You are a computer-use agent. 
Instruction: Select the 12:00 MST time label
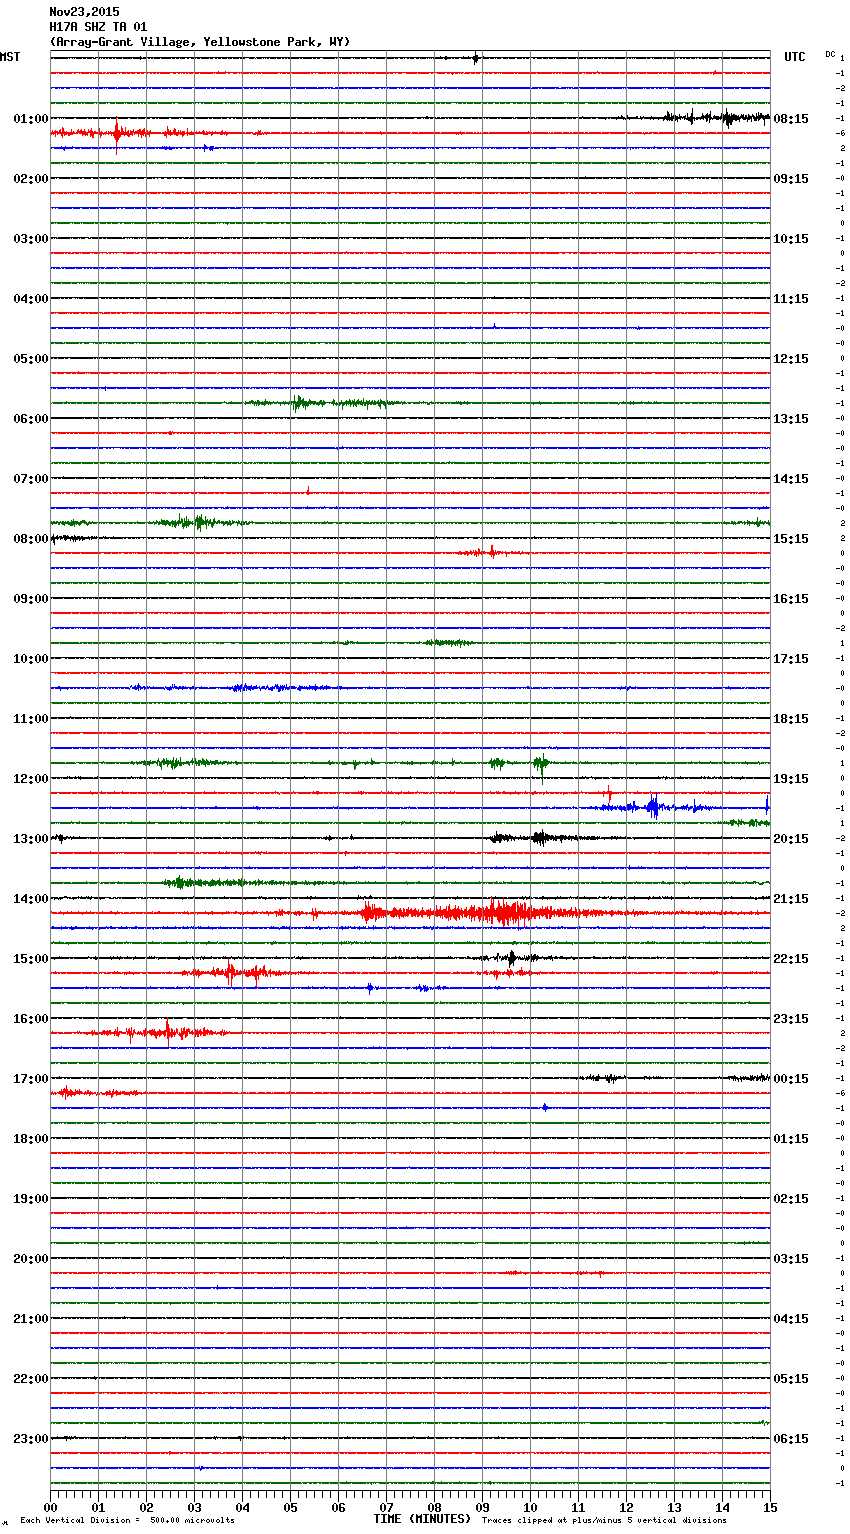coord(31,779)
